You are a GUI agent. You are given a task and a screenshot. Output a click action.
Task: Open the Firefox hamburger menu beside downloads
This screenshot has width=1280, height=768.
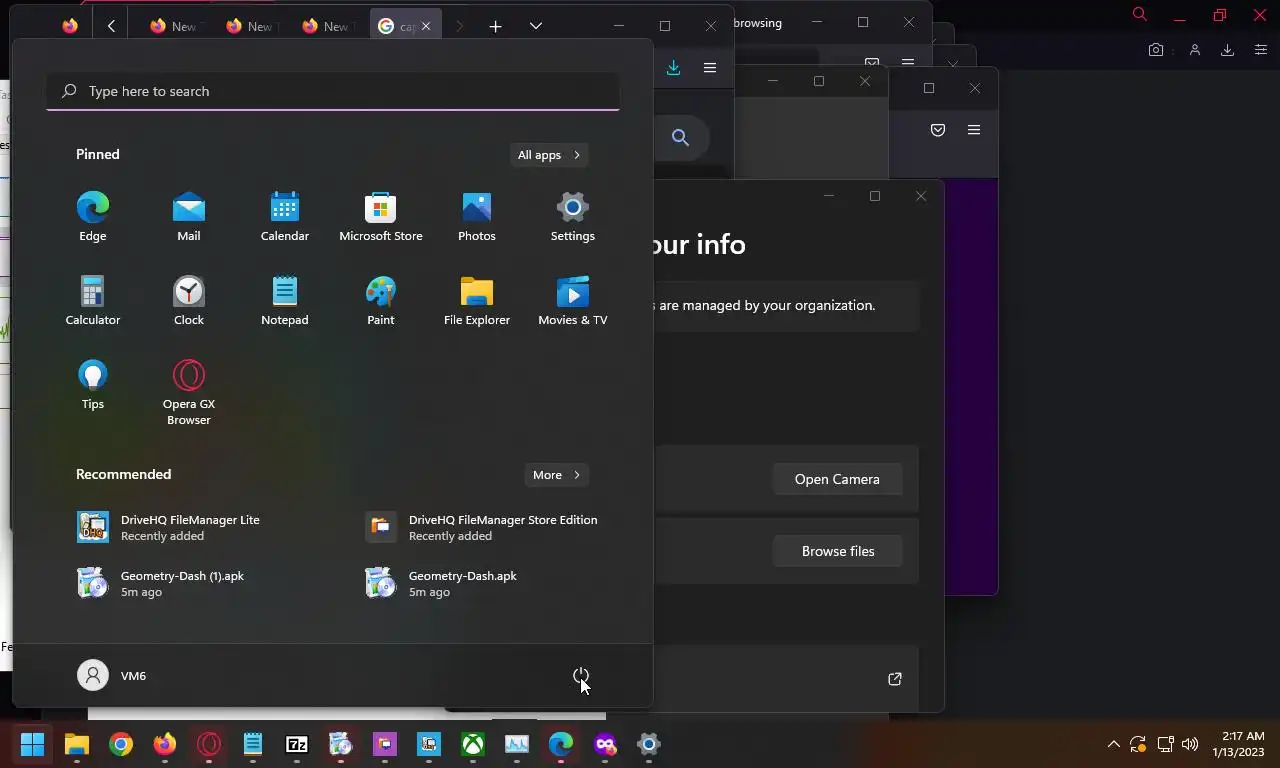pos(710,67)
